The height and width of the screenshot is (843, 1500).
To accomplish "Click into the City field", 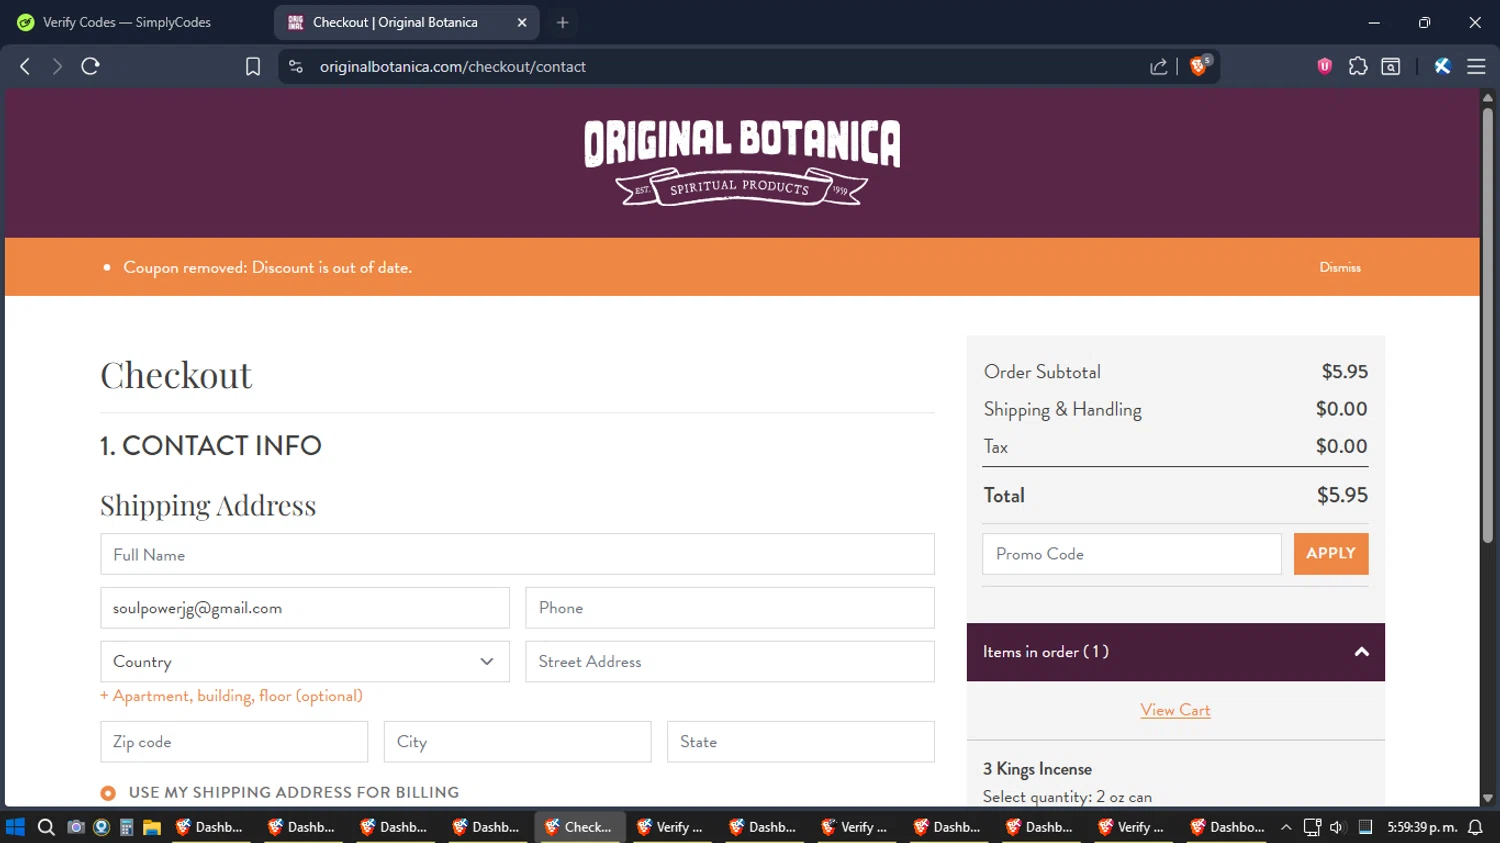I will tap(517, 742).
